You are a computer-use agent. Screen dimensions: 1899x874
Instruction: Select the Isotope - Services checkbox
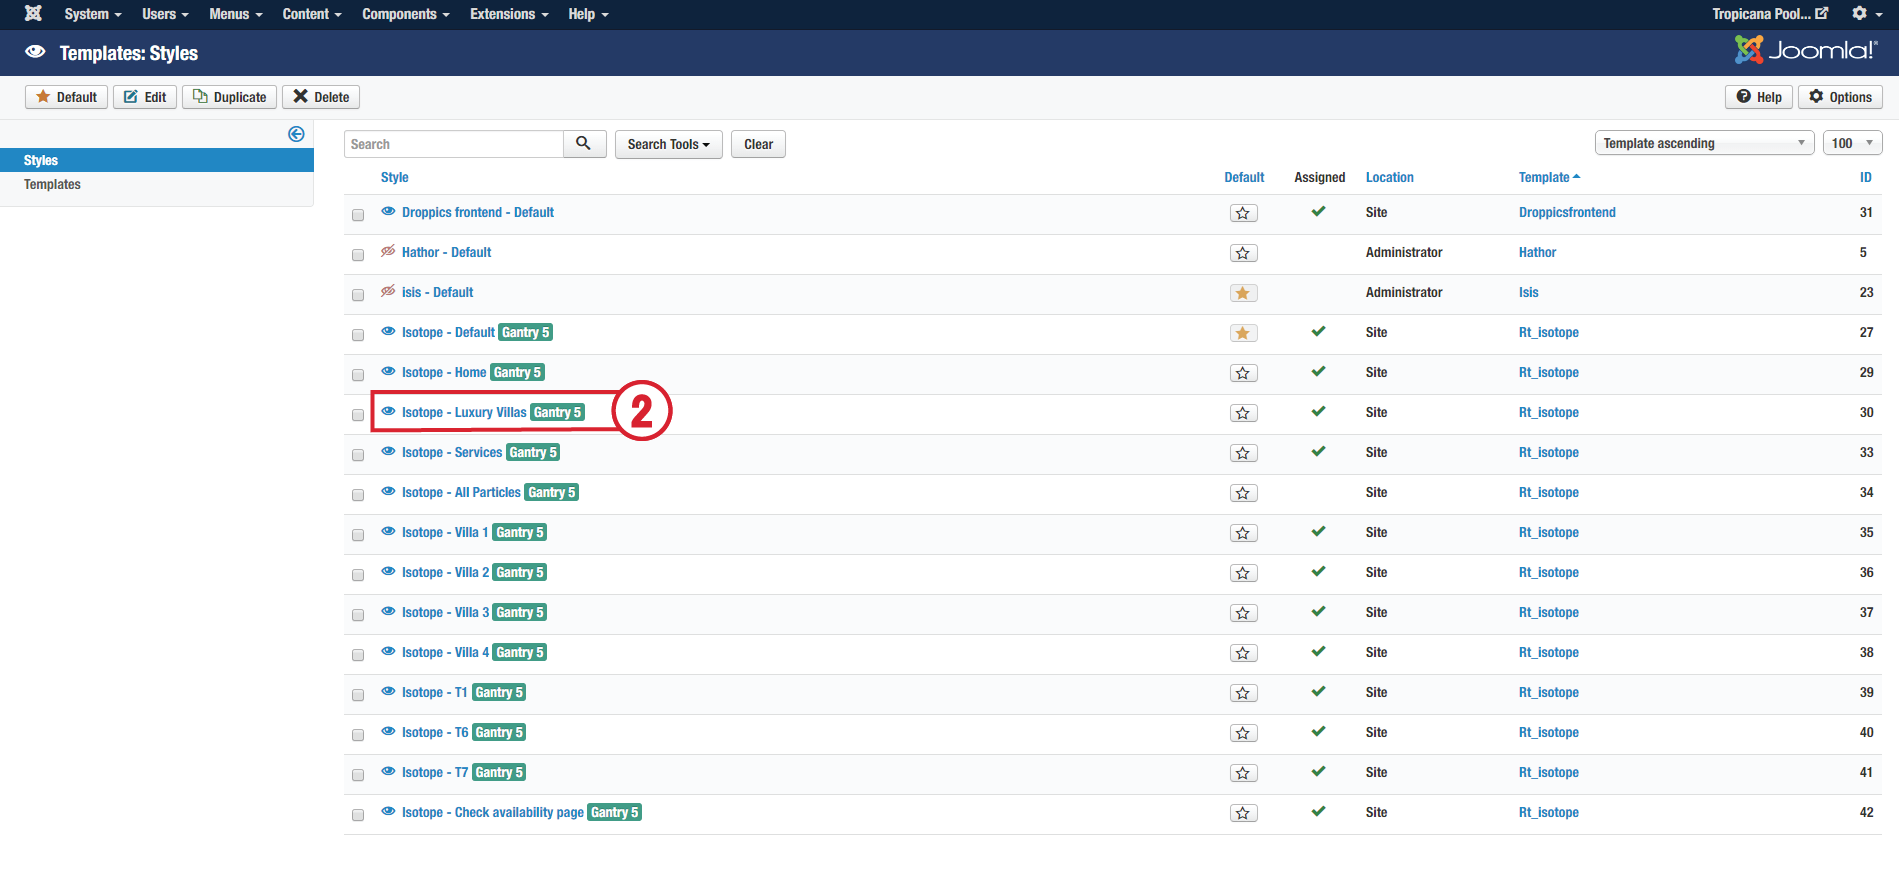tap(358, 455)
